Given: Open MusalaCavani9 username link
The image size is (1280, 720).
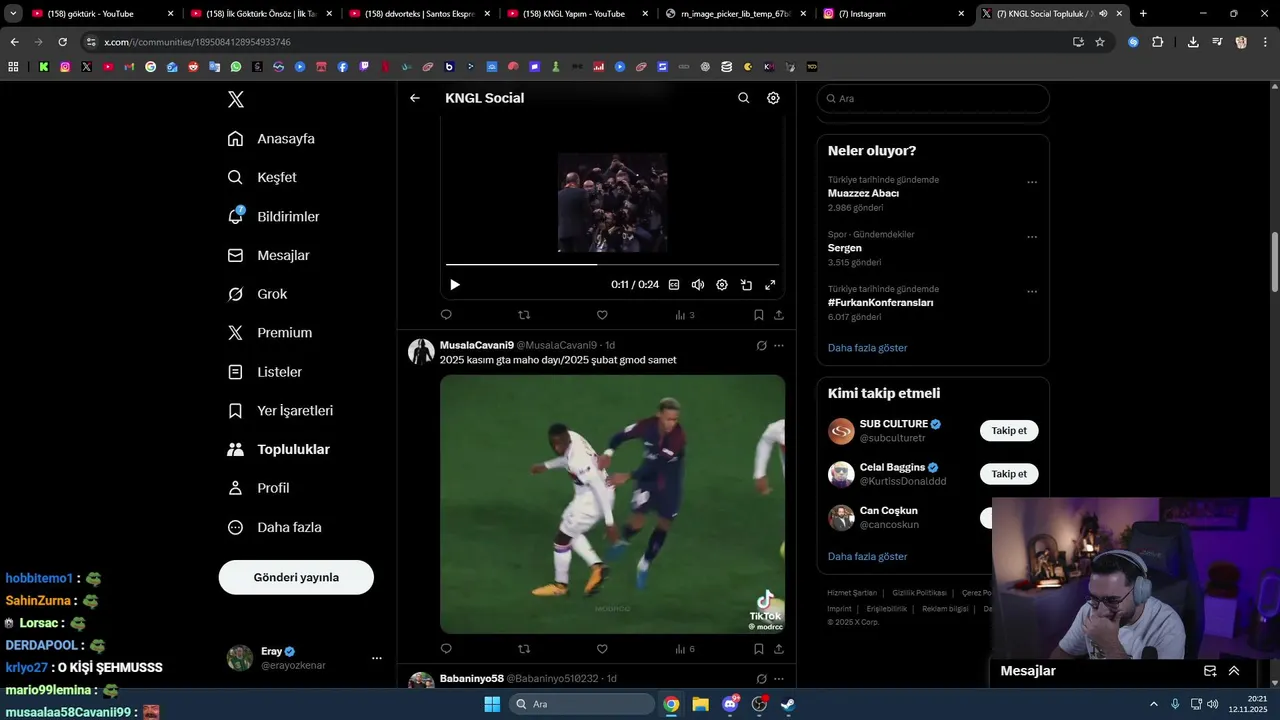Looking at the screenshot, I should click(477, 345).
